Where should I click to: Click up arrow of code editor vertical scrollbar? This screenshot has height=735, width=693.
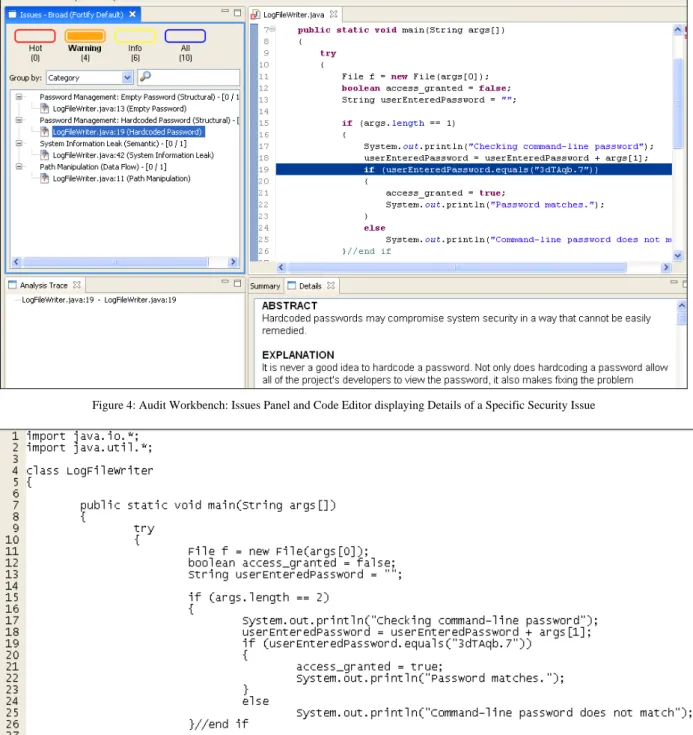pos(678,30)
